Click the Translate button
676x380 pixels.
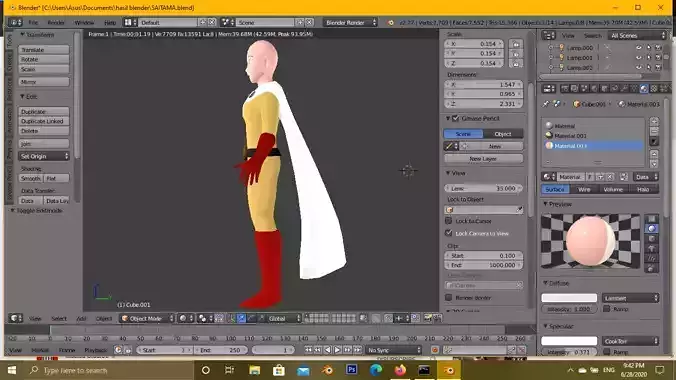(44, 50)
